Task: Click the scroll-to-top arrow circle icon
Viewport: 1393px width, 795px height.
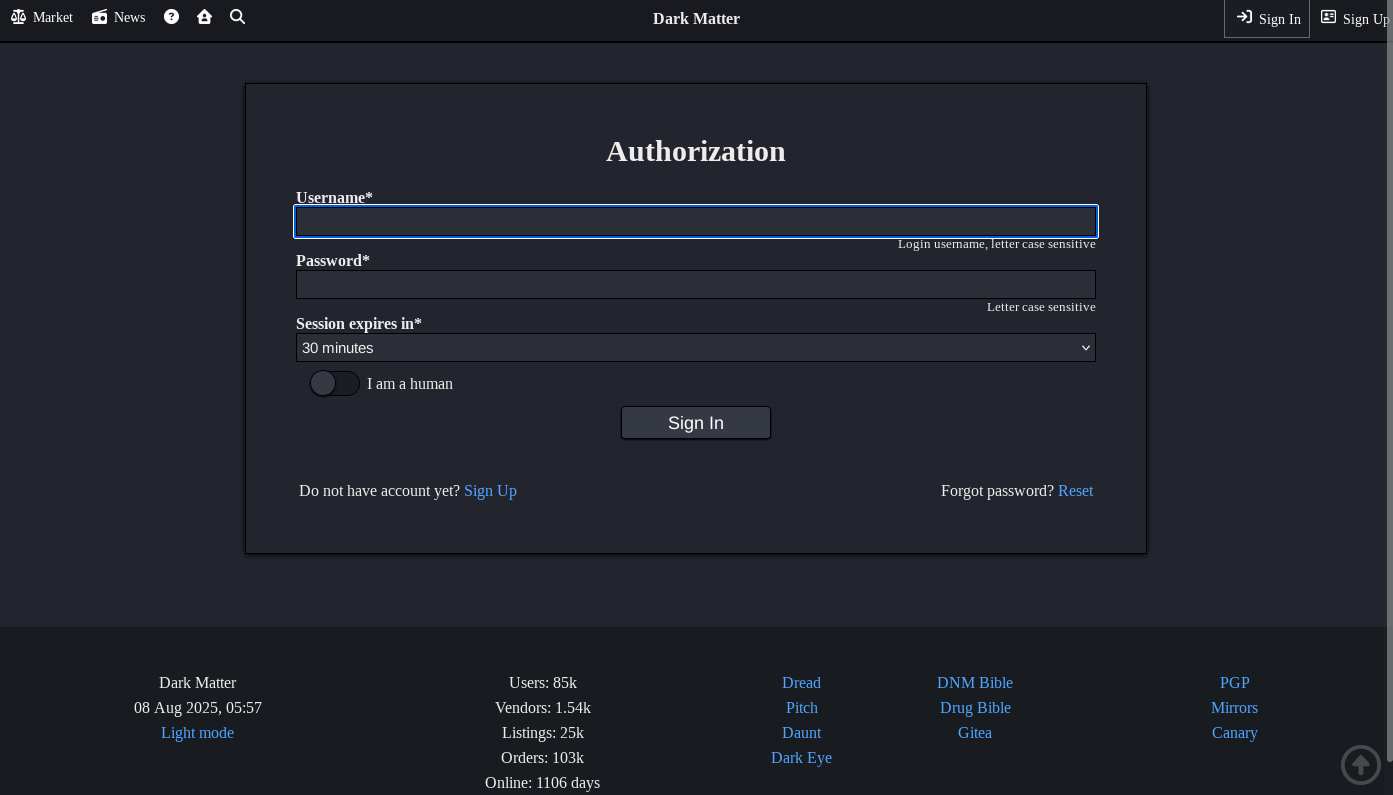Action: tap(1360, 765)
